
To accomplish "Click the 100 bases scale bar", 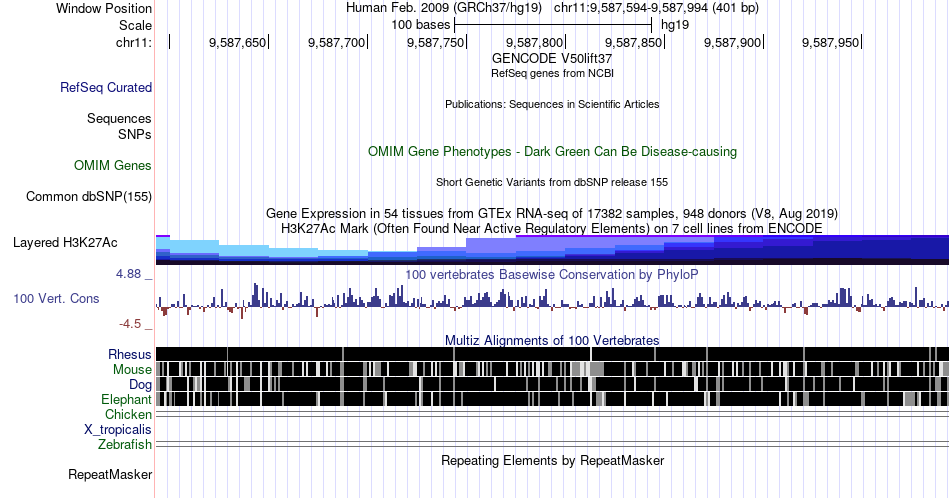I will click(553, 25).
